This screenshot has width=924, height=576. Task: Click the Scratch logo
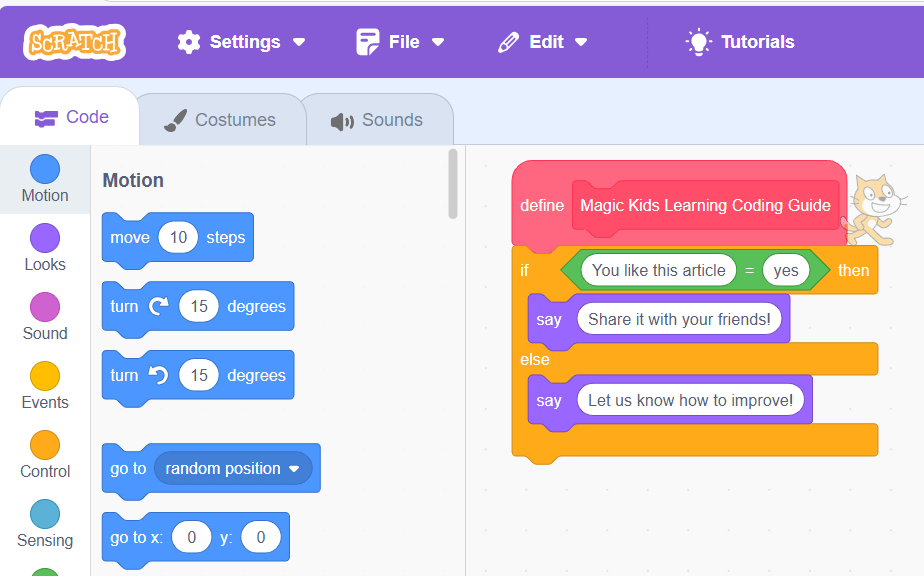point(74,42)
